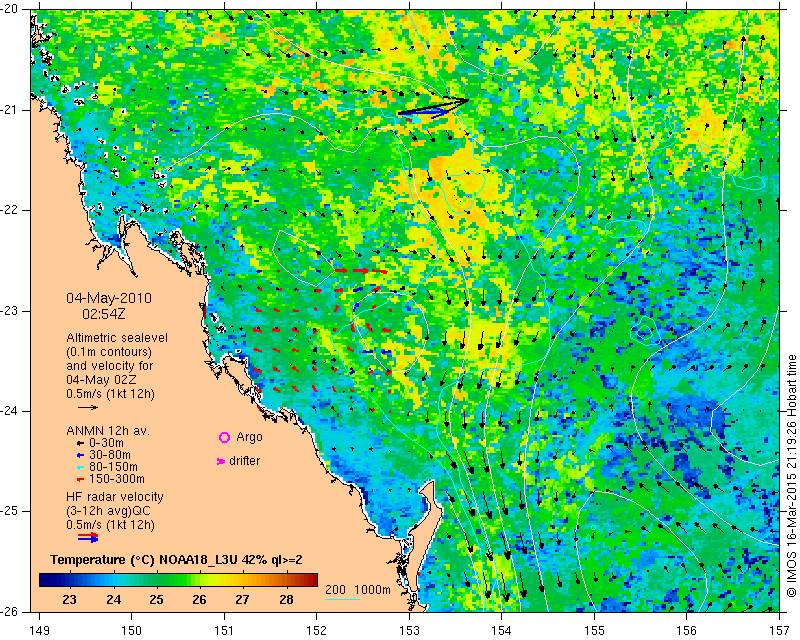Click the longitude axis label 155
800x640 pixels.
tap(594, 630)
